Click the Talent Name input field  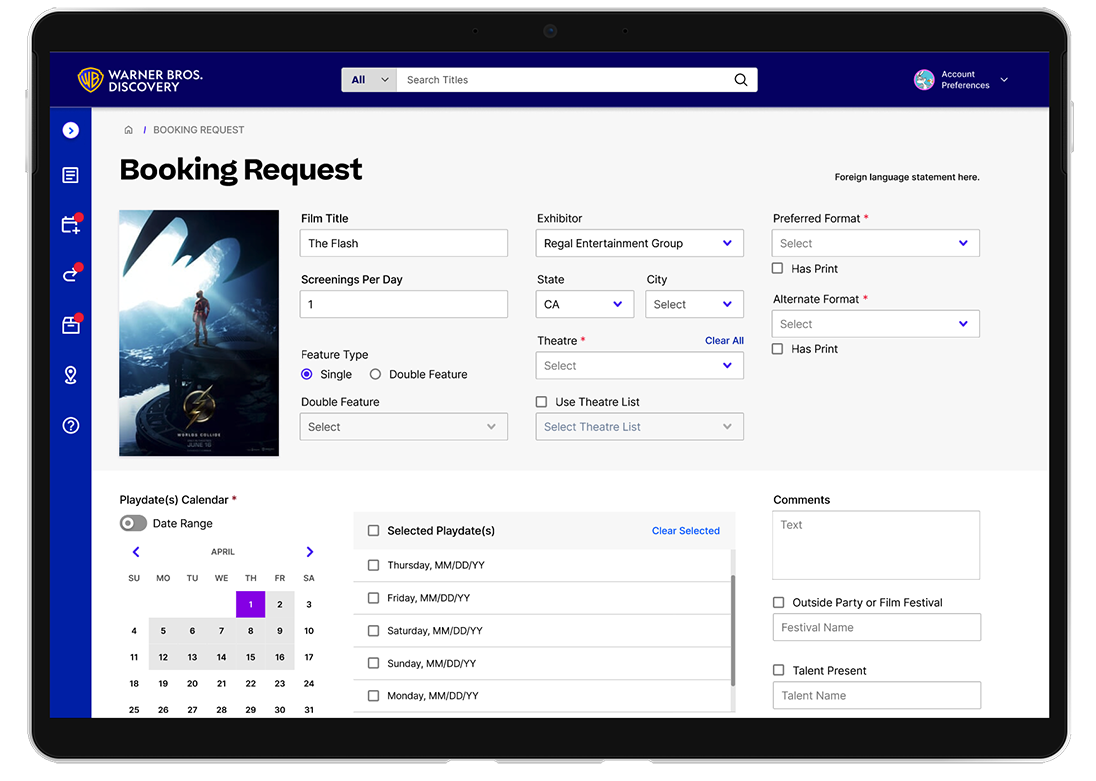click(x=877, y=695)
